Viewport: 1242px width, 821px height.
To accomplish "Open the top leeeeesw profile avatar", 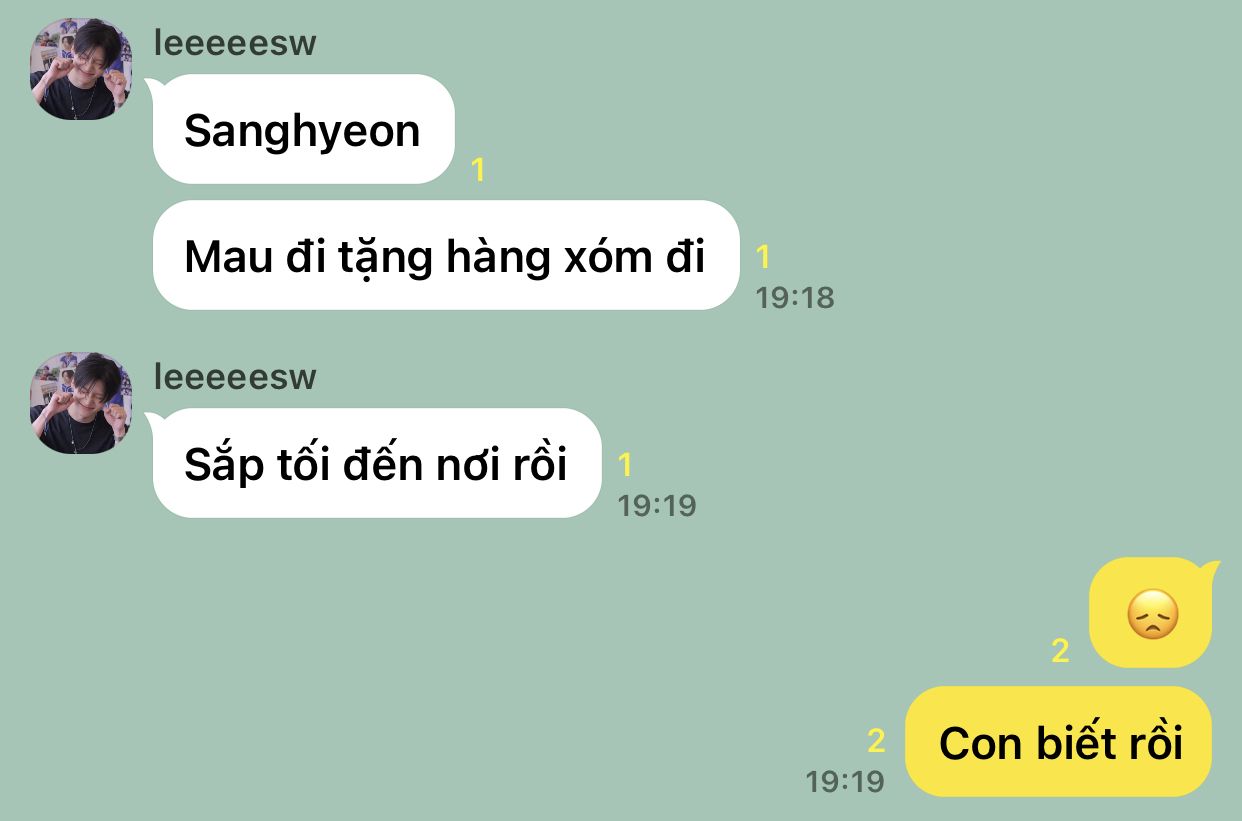I will coord(81,69).
